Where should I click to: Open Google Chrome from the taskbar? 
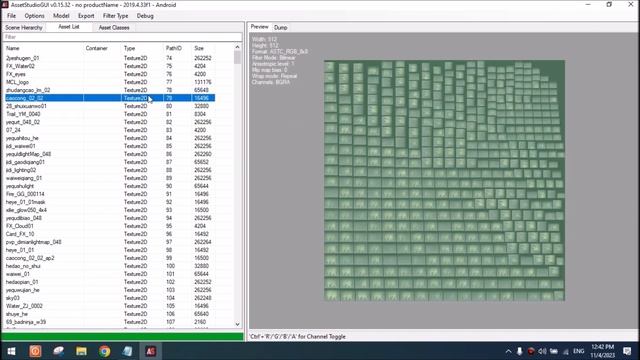(104, 351)
